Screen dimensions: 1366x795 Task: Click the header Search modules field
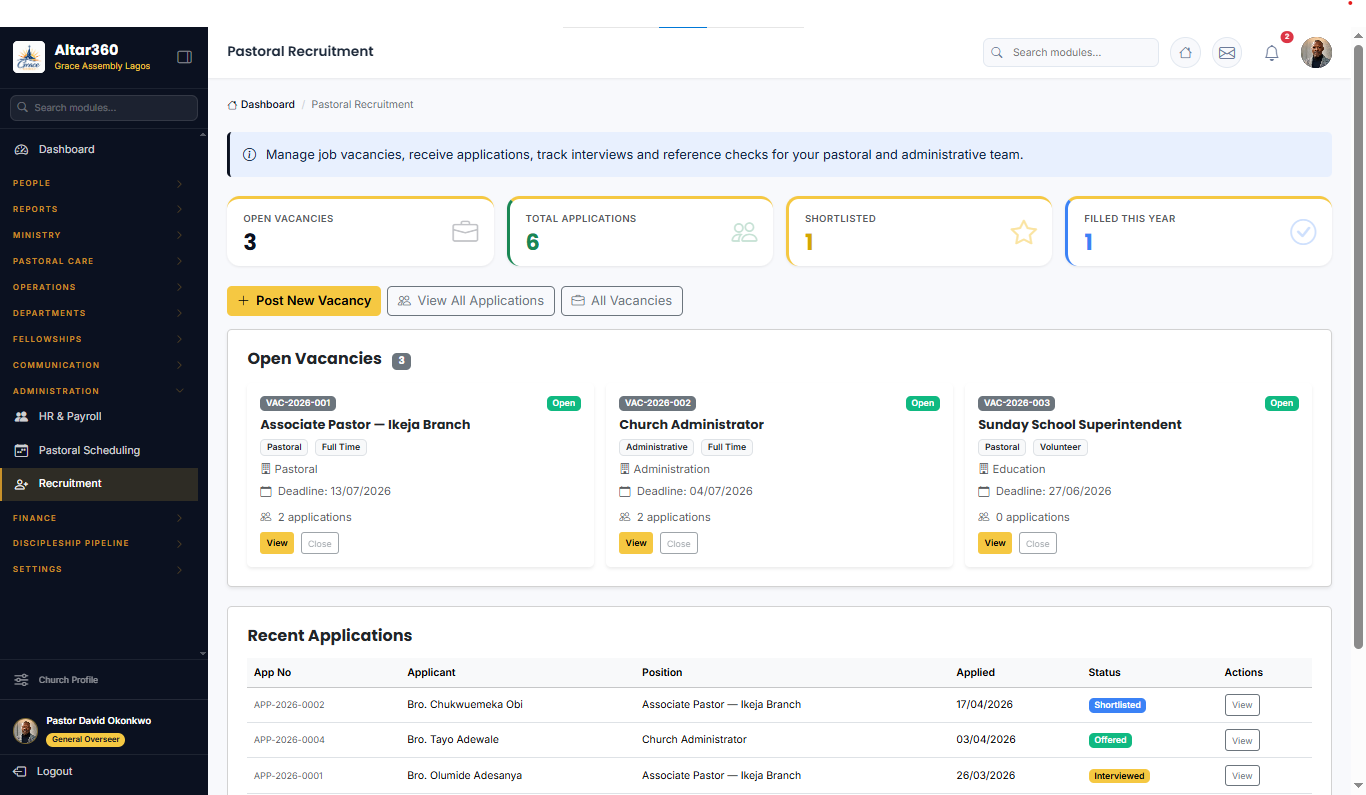click(1071, 53)
